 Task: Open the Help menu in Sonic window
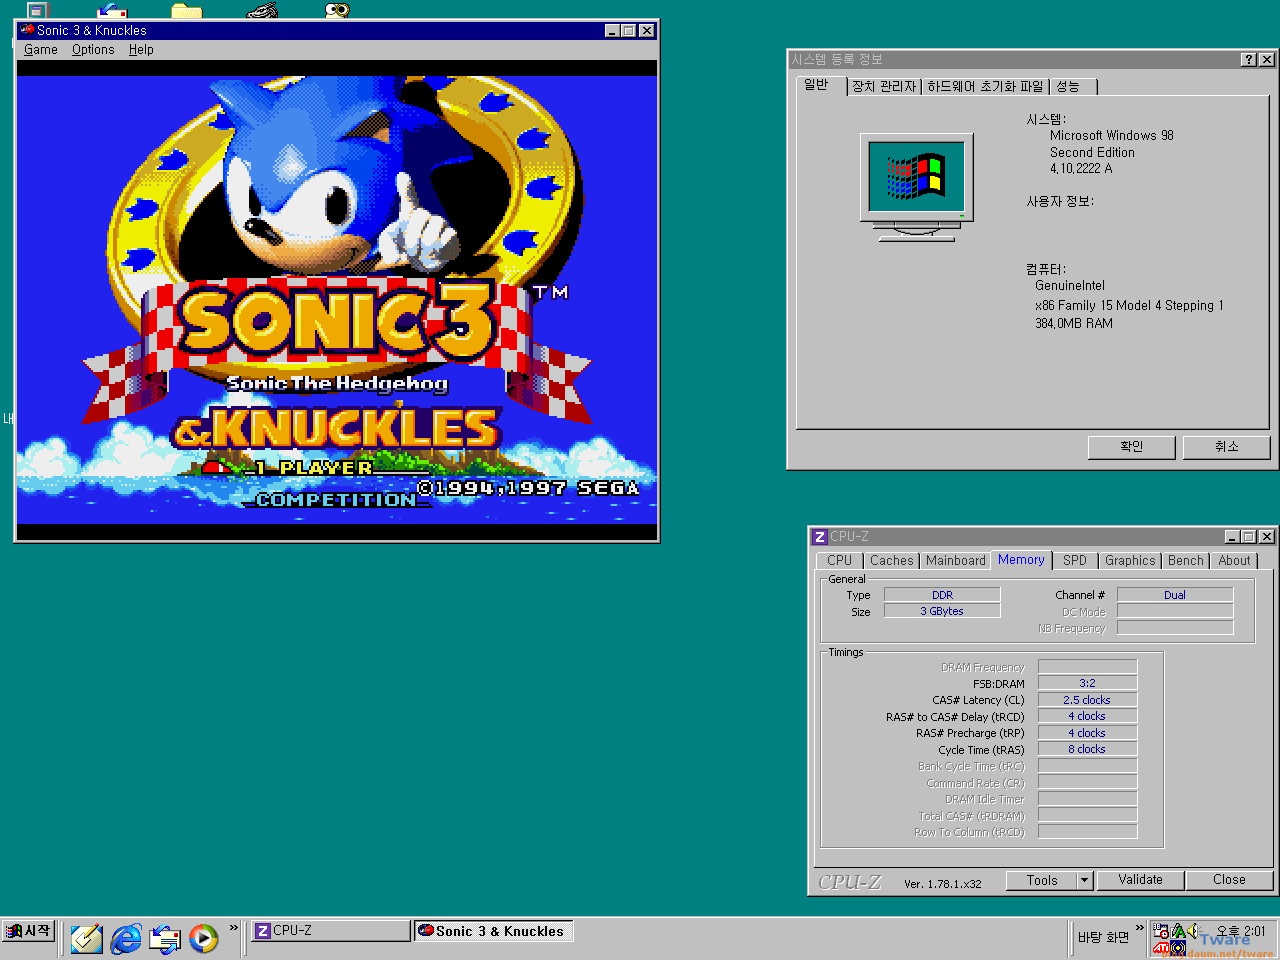pyautogui.click(x=141, y=49)
